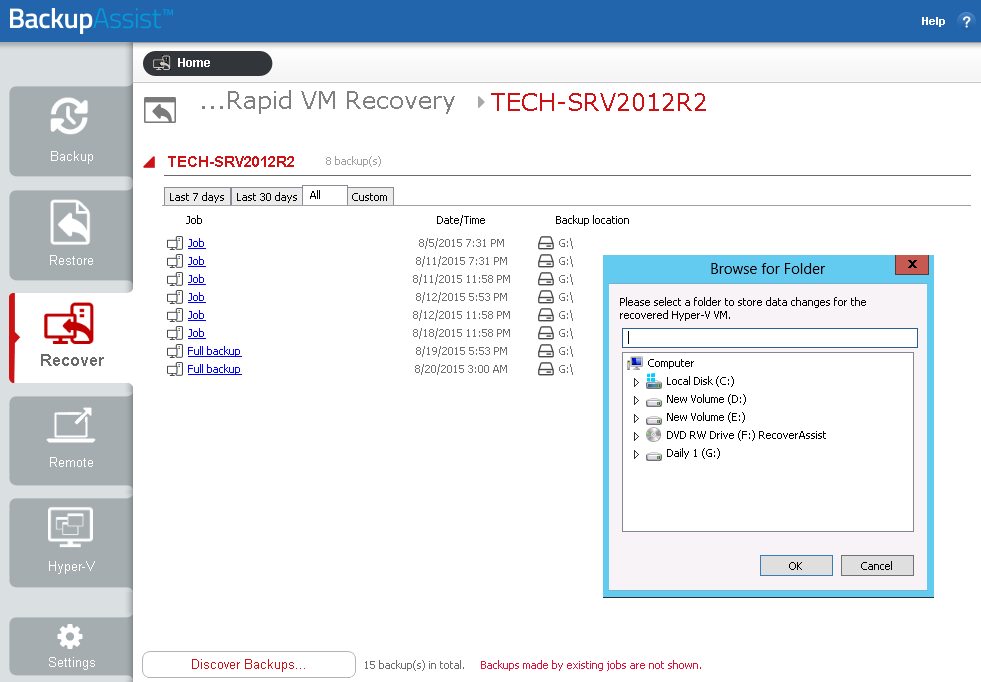The height and width of the screenshot is (682, 981).
Task: Open the Job link dated 8/5/2015 7:31 PM
Action: pyautogui.click(x=196, y=243)
